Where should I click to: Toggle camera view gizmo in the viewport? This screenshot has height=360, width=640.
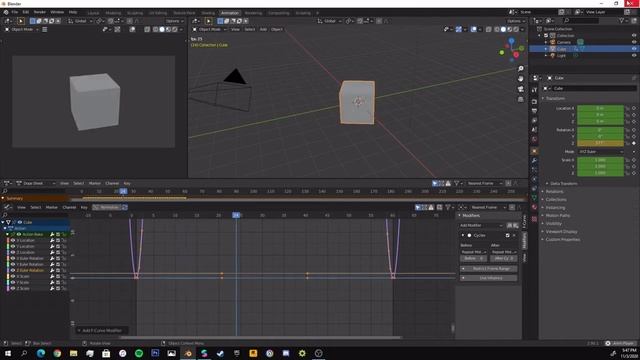520,89
